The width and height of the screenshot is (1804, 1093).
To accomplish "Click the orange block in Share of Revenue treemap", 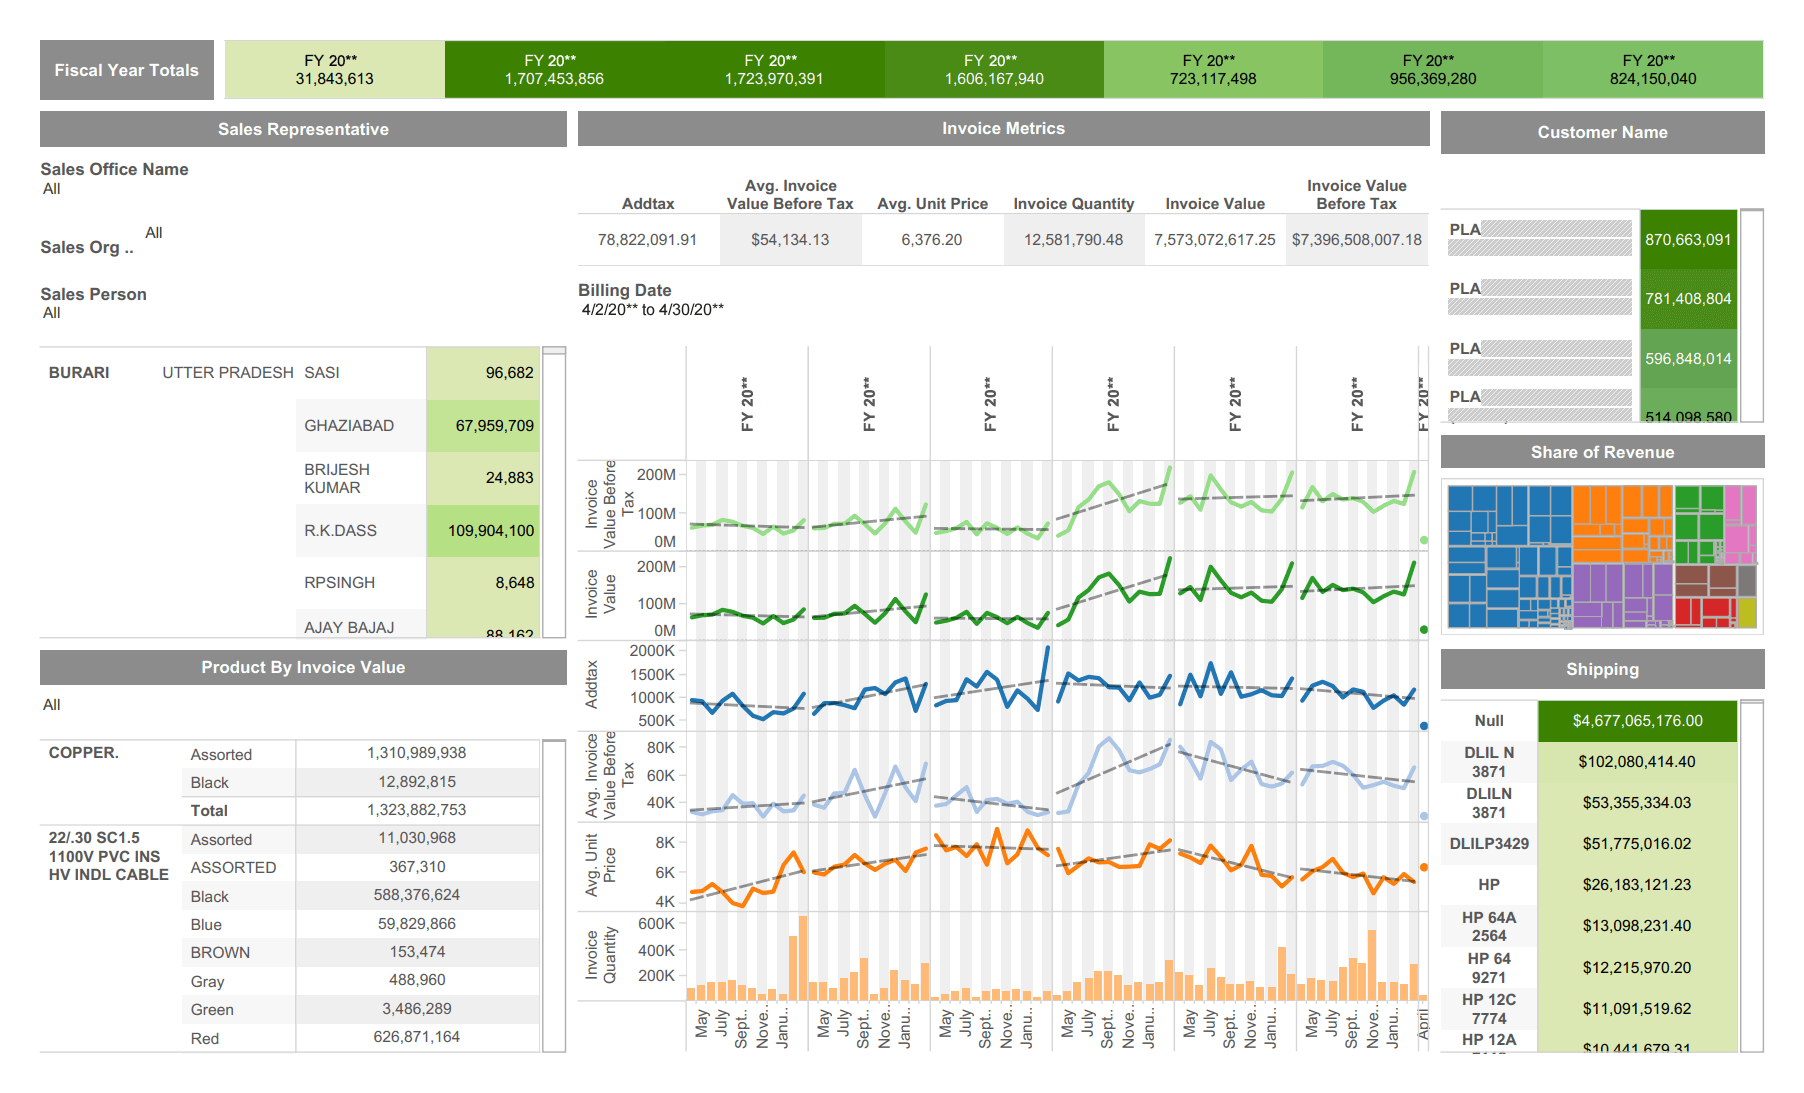I will point(1622,523).
